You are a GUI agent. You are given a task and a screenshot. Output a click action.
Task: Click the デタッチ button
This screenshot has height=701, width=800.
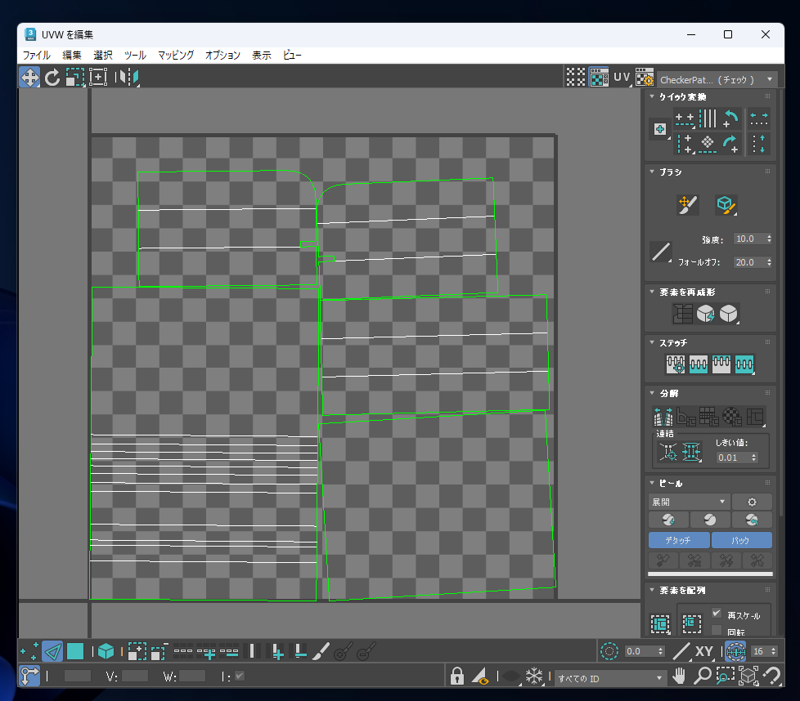click(679, 540)
